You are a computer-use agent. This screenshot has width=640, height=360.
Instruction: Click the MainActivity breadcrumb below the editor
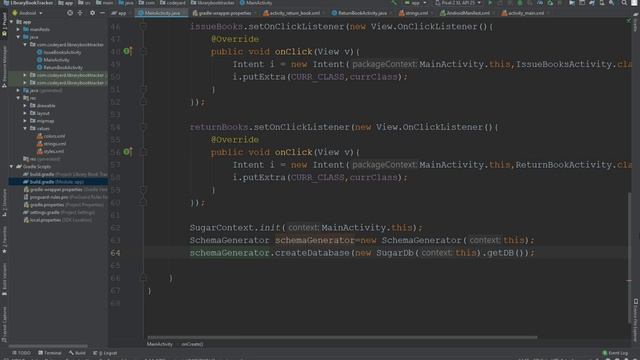160,344
